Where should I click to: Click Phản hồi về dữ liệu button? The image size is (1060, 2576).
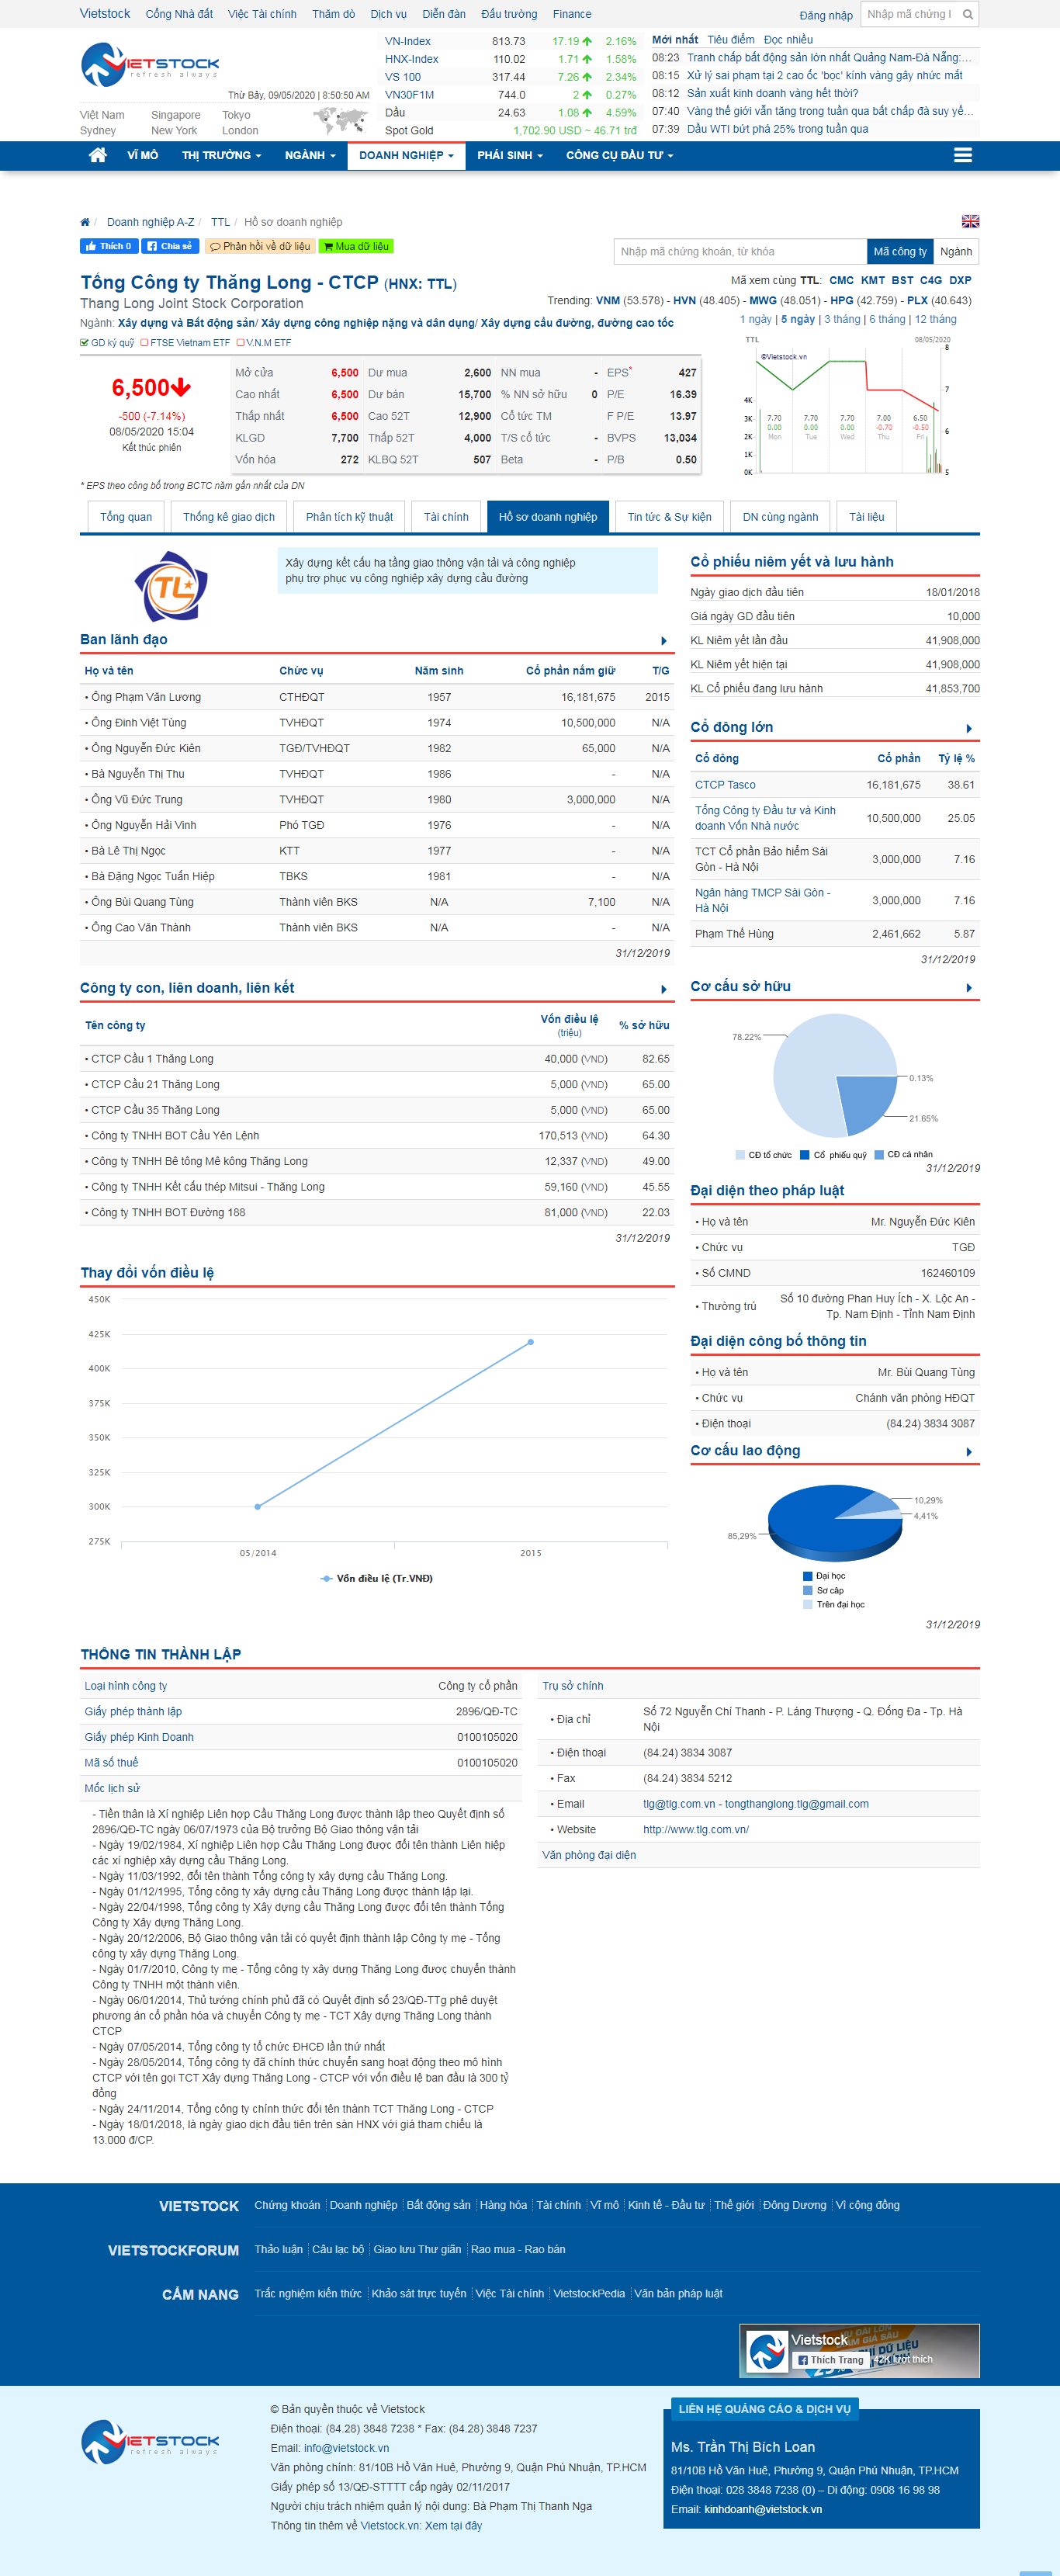260,246
